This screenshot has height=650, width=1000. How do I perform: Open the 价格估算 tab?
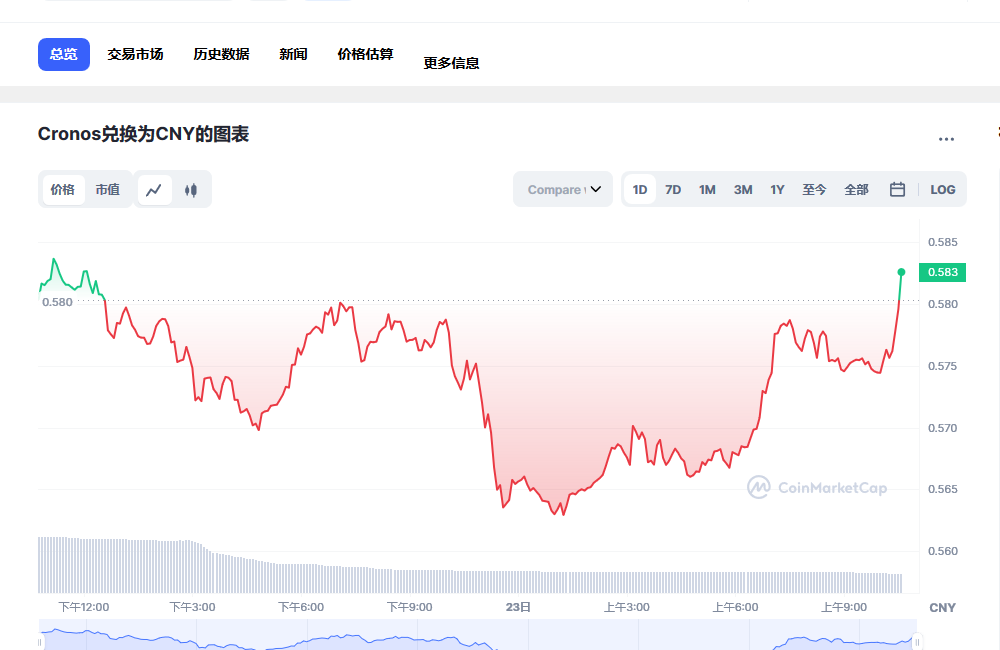[x=365, y=54]
